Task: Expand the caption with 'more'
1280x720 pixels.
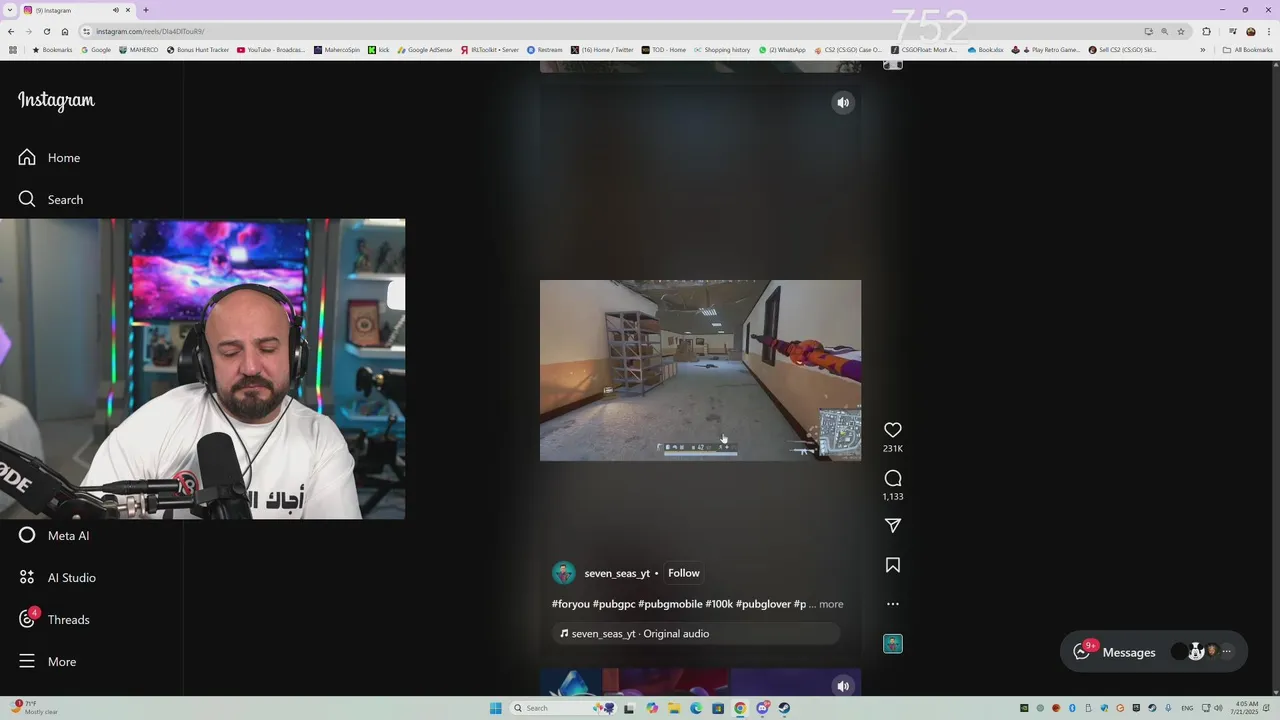Action: click(x=831, y=604)
